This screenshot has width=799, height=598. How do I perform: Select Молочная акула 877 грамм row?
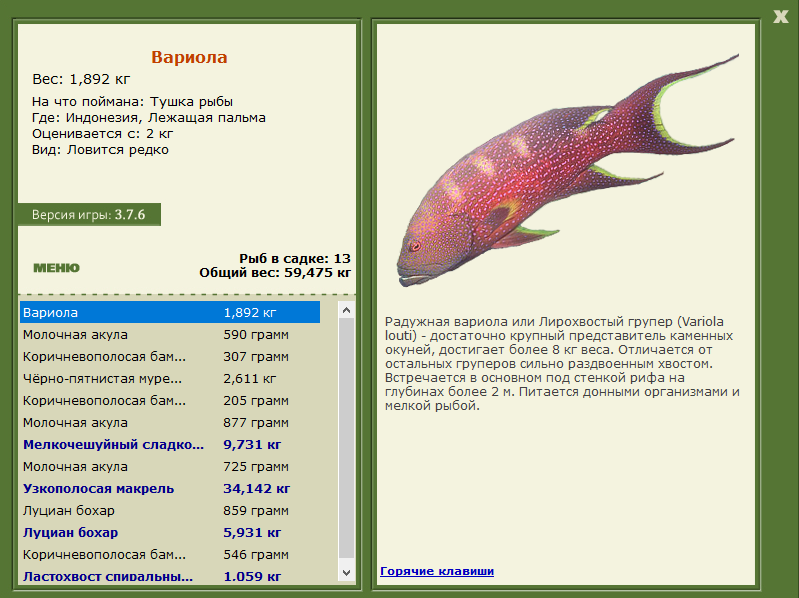170,422
